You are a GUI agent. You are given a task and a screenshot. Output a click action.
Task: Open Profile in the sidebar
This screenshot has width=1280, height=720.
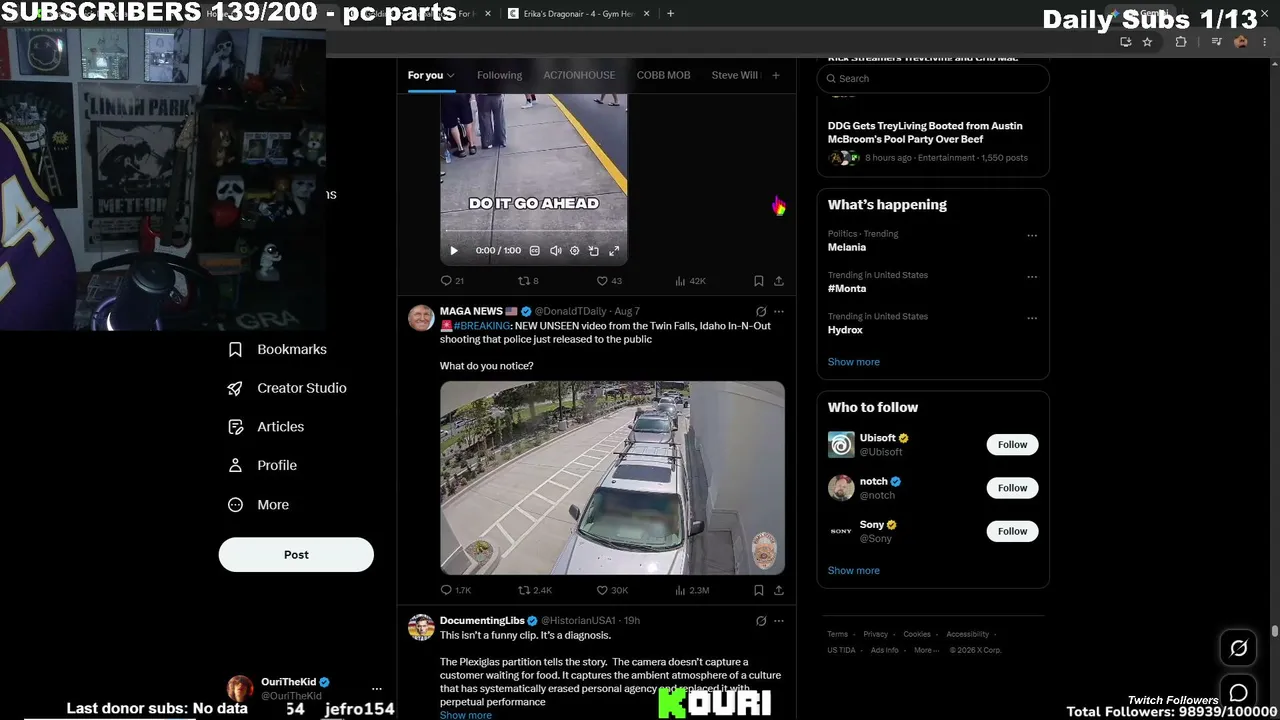coord(262,465)
